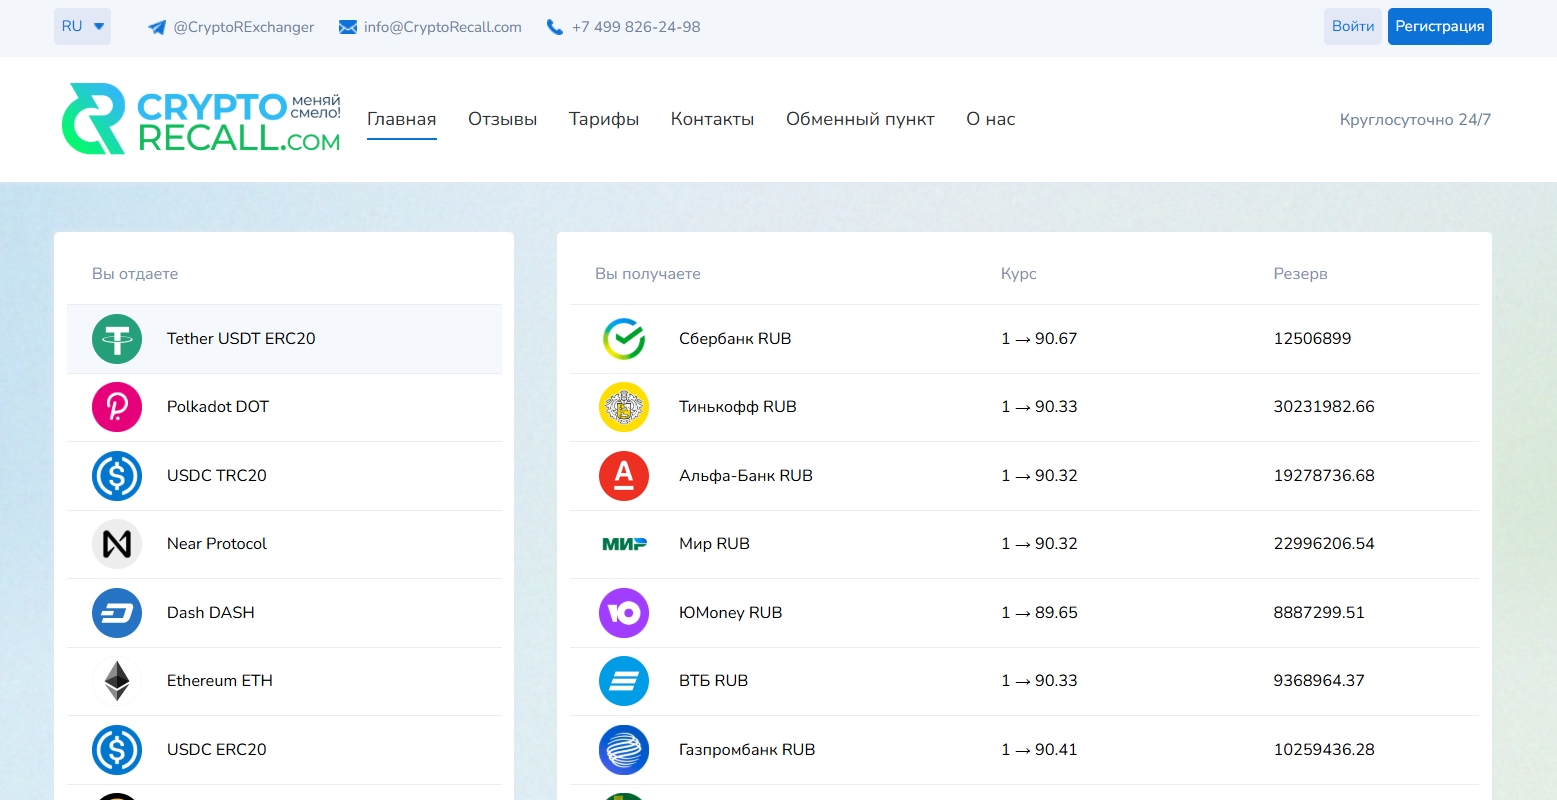The height and width of the screenshot is (800, 1557).
Task: Open the RU language dropdown
Action: [x=82, y=27]
